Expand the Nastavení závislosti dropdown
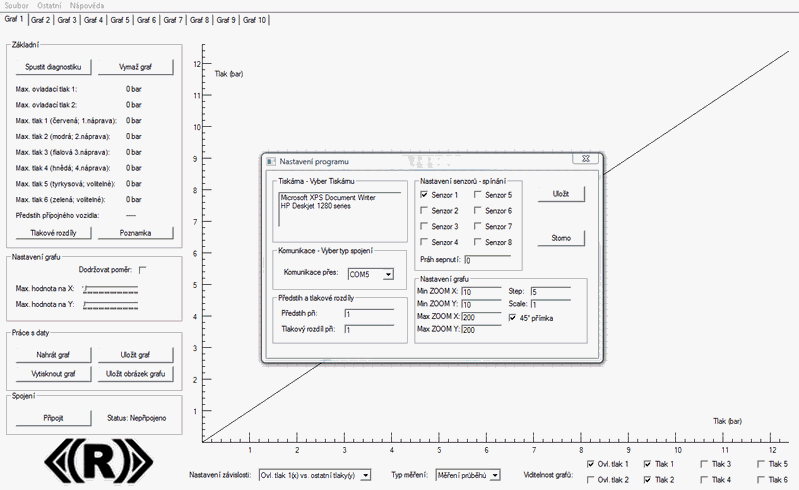 pos(365,475)
